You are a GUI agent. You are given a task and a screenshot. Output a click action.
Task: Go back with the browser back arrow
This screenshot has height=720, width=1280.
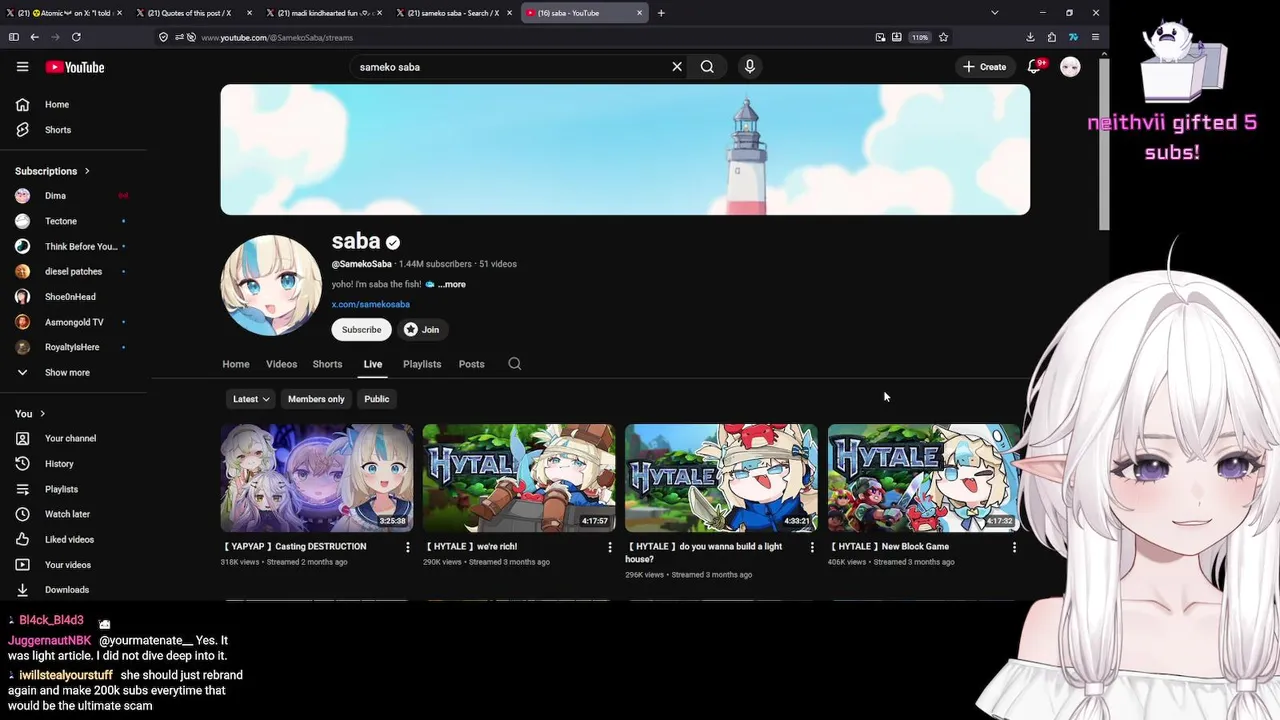34,37
